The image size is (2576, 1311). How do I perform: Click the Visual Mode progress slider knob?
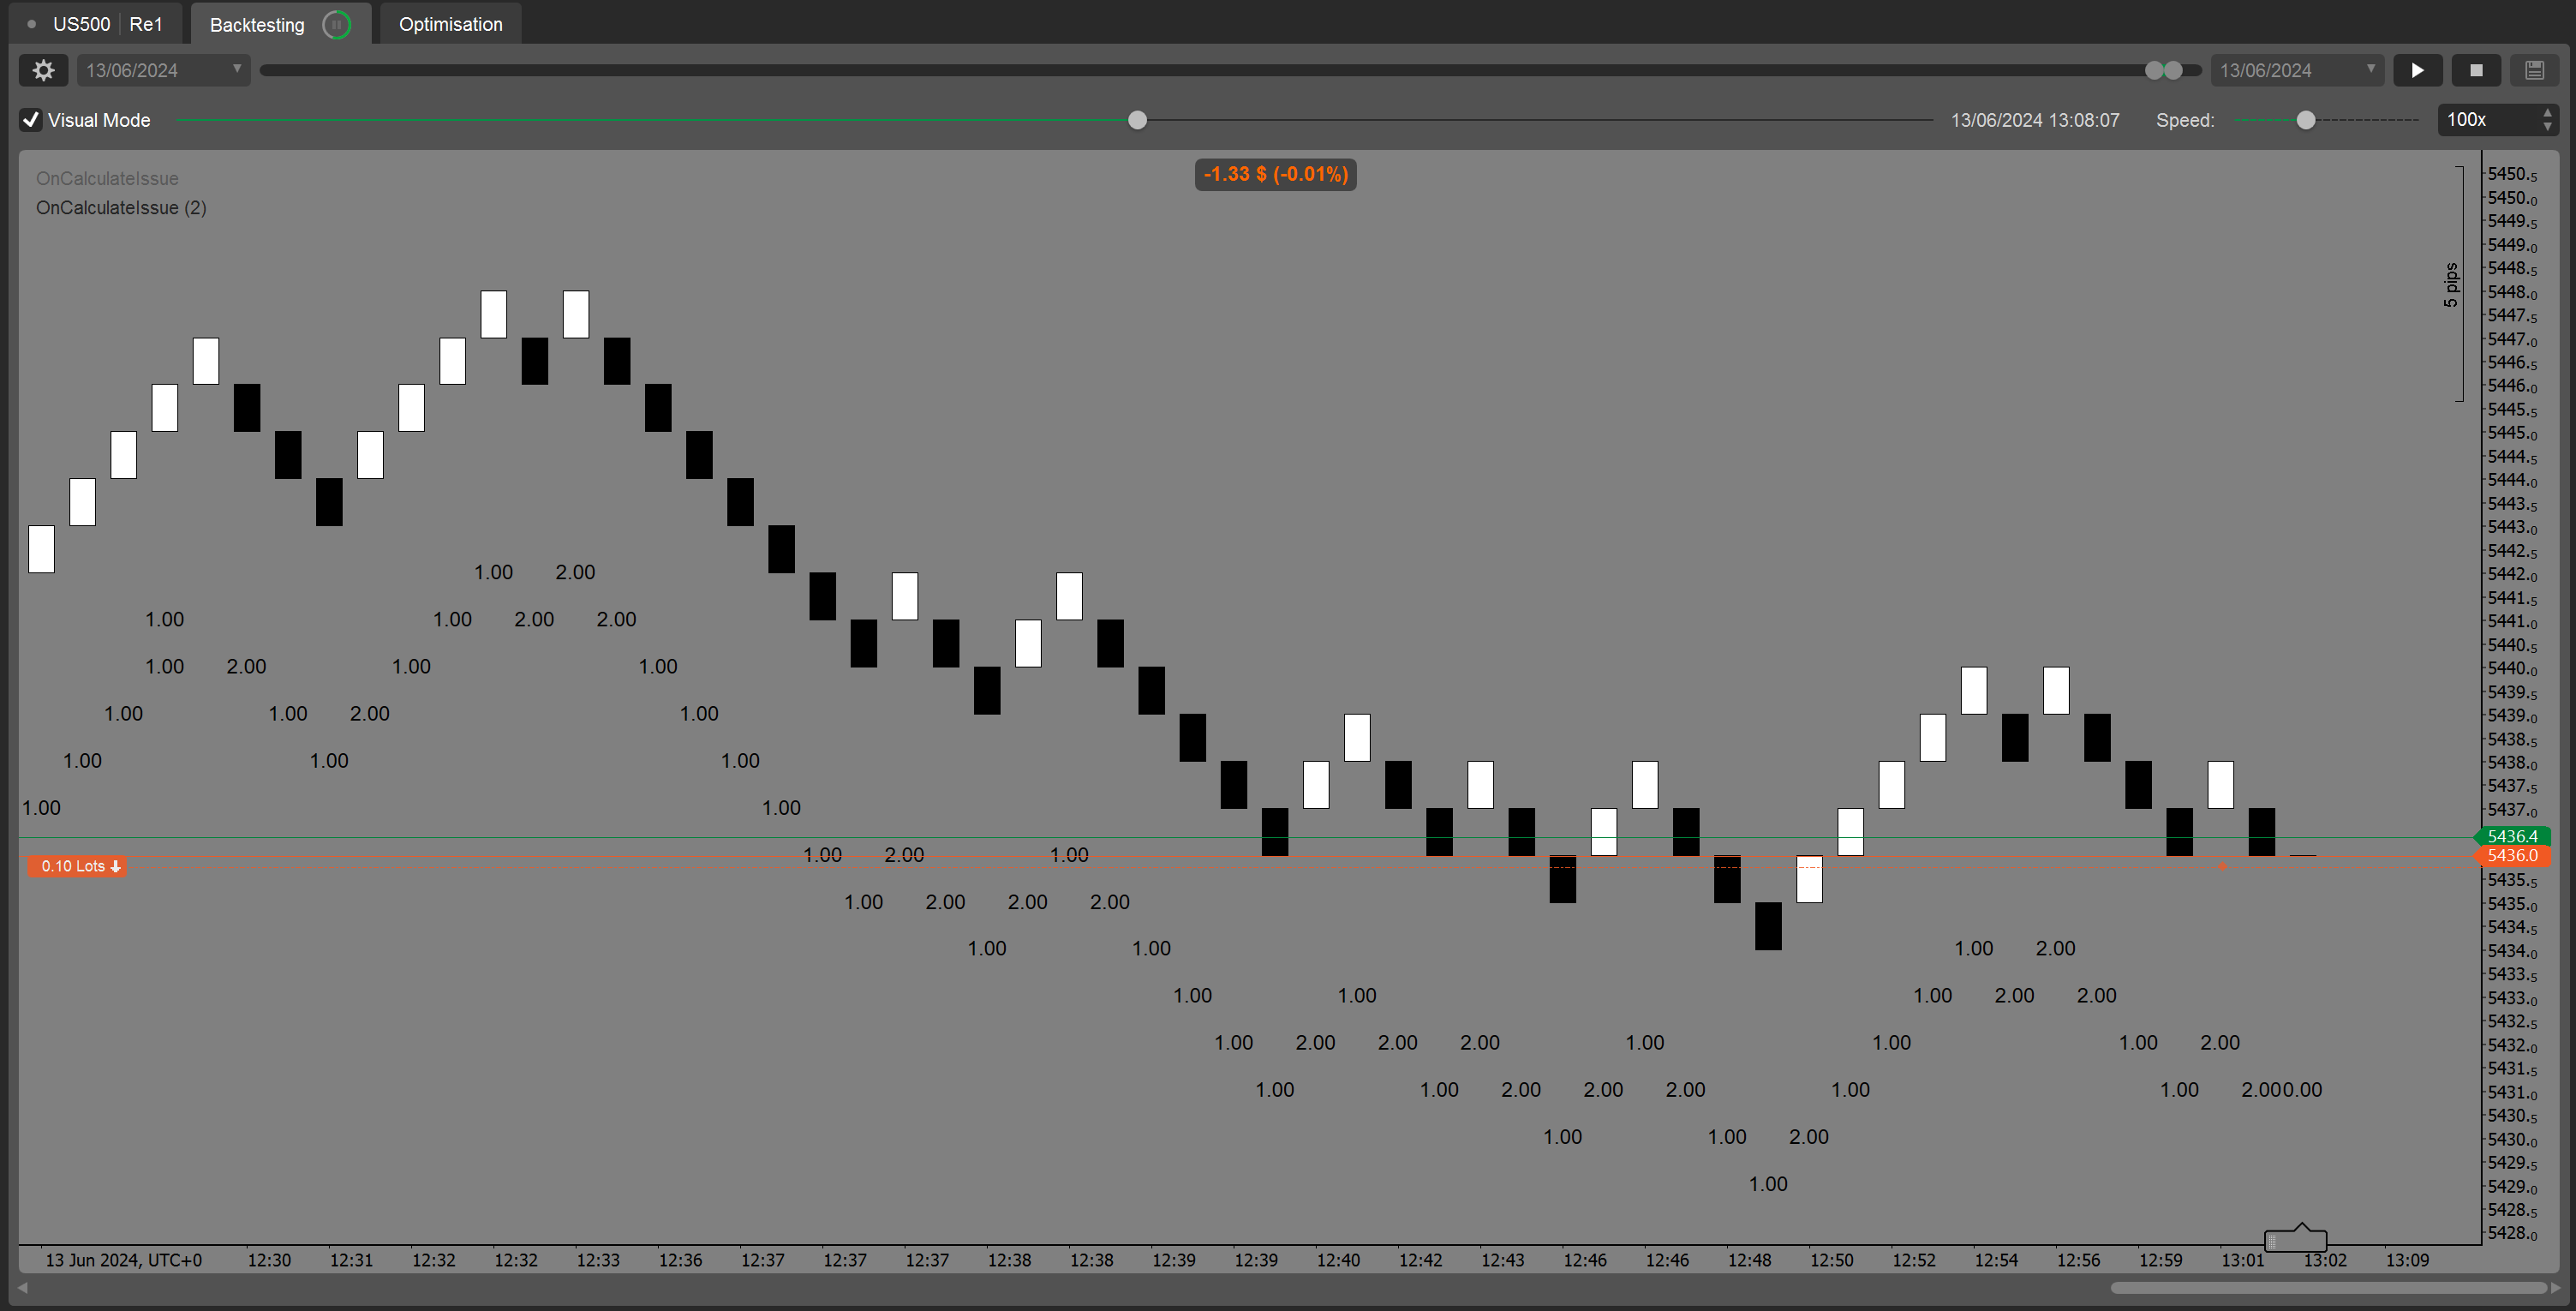1137,120
